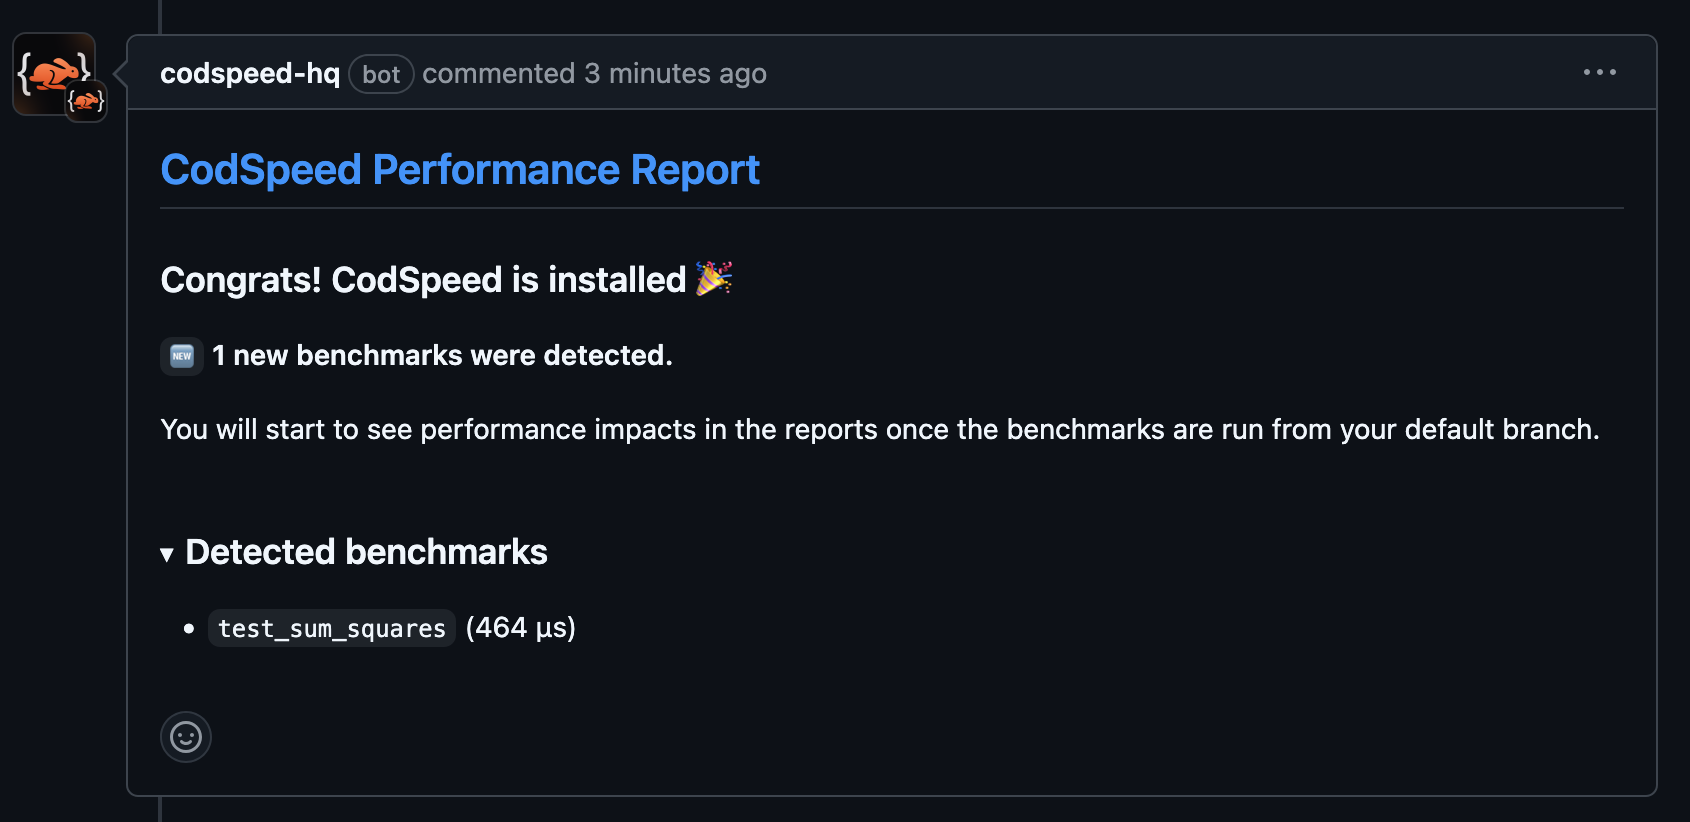Click the paragraph about performance impacts

[880, 429]
